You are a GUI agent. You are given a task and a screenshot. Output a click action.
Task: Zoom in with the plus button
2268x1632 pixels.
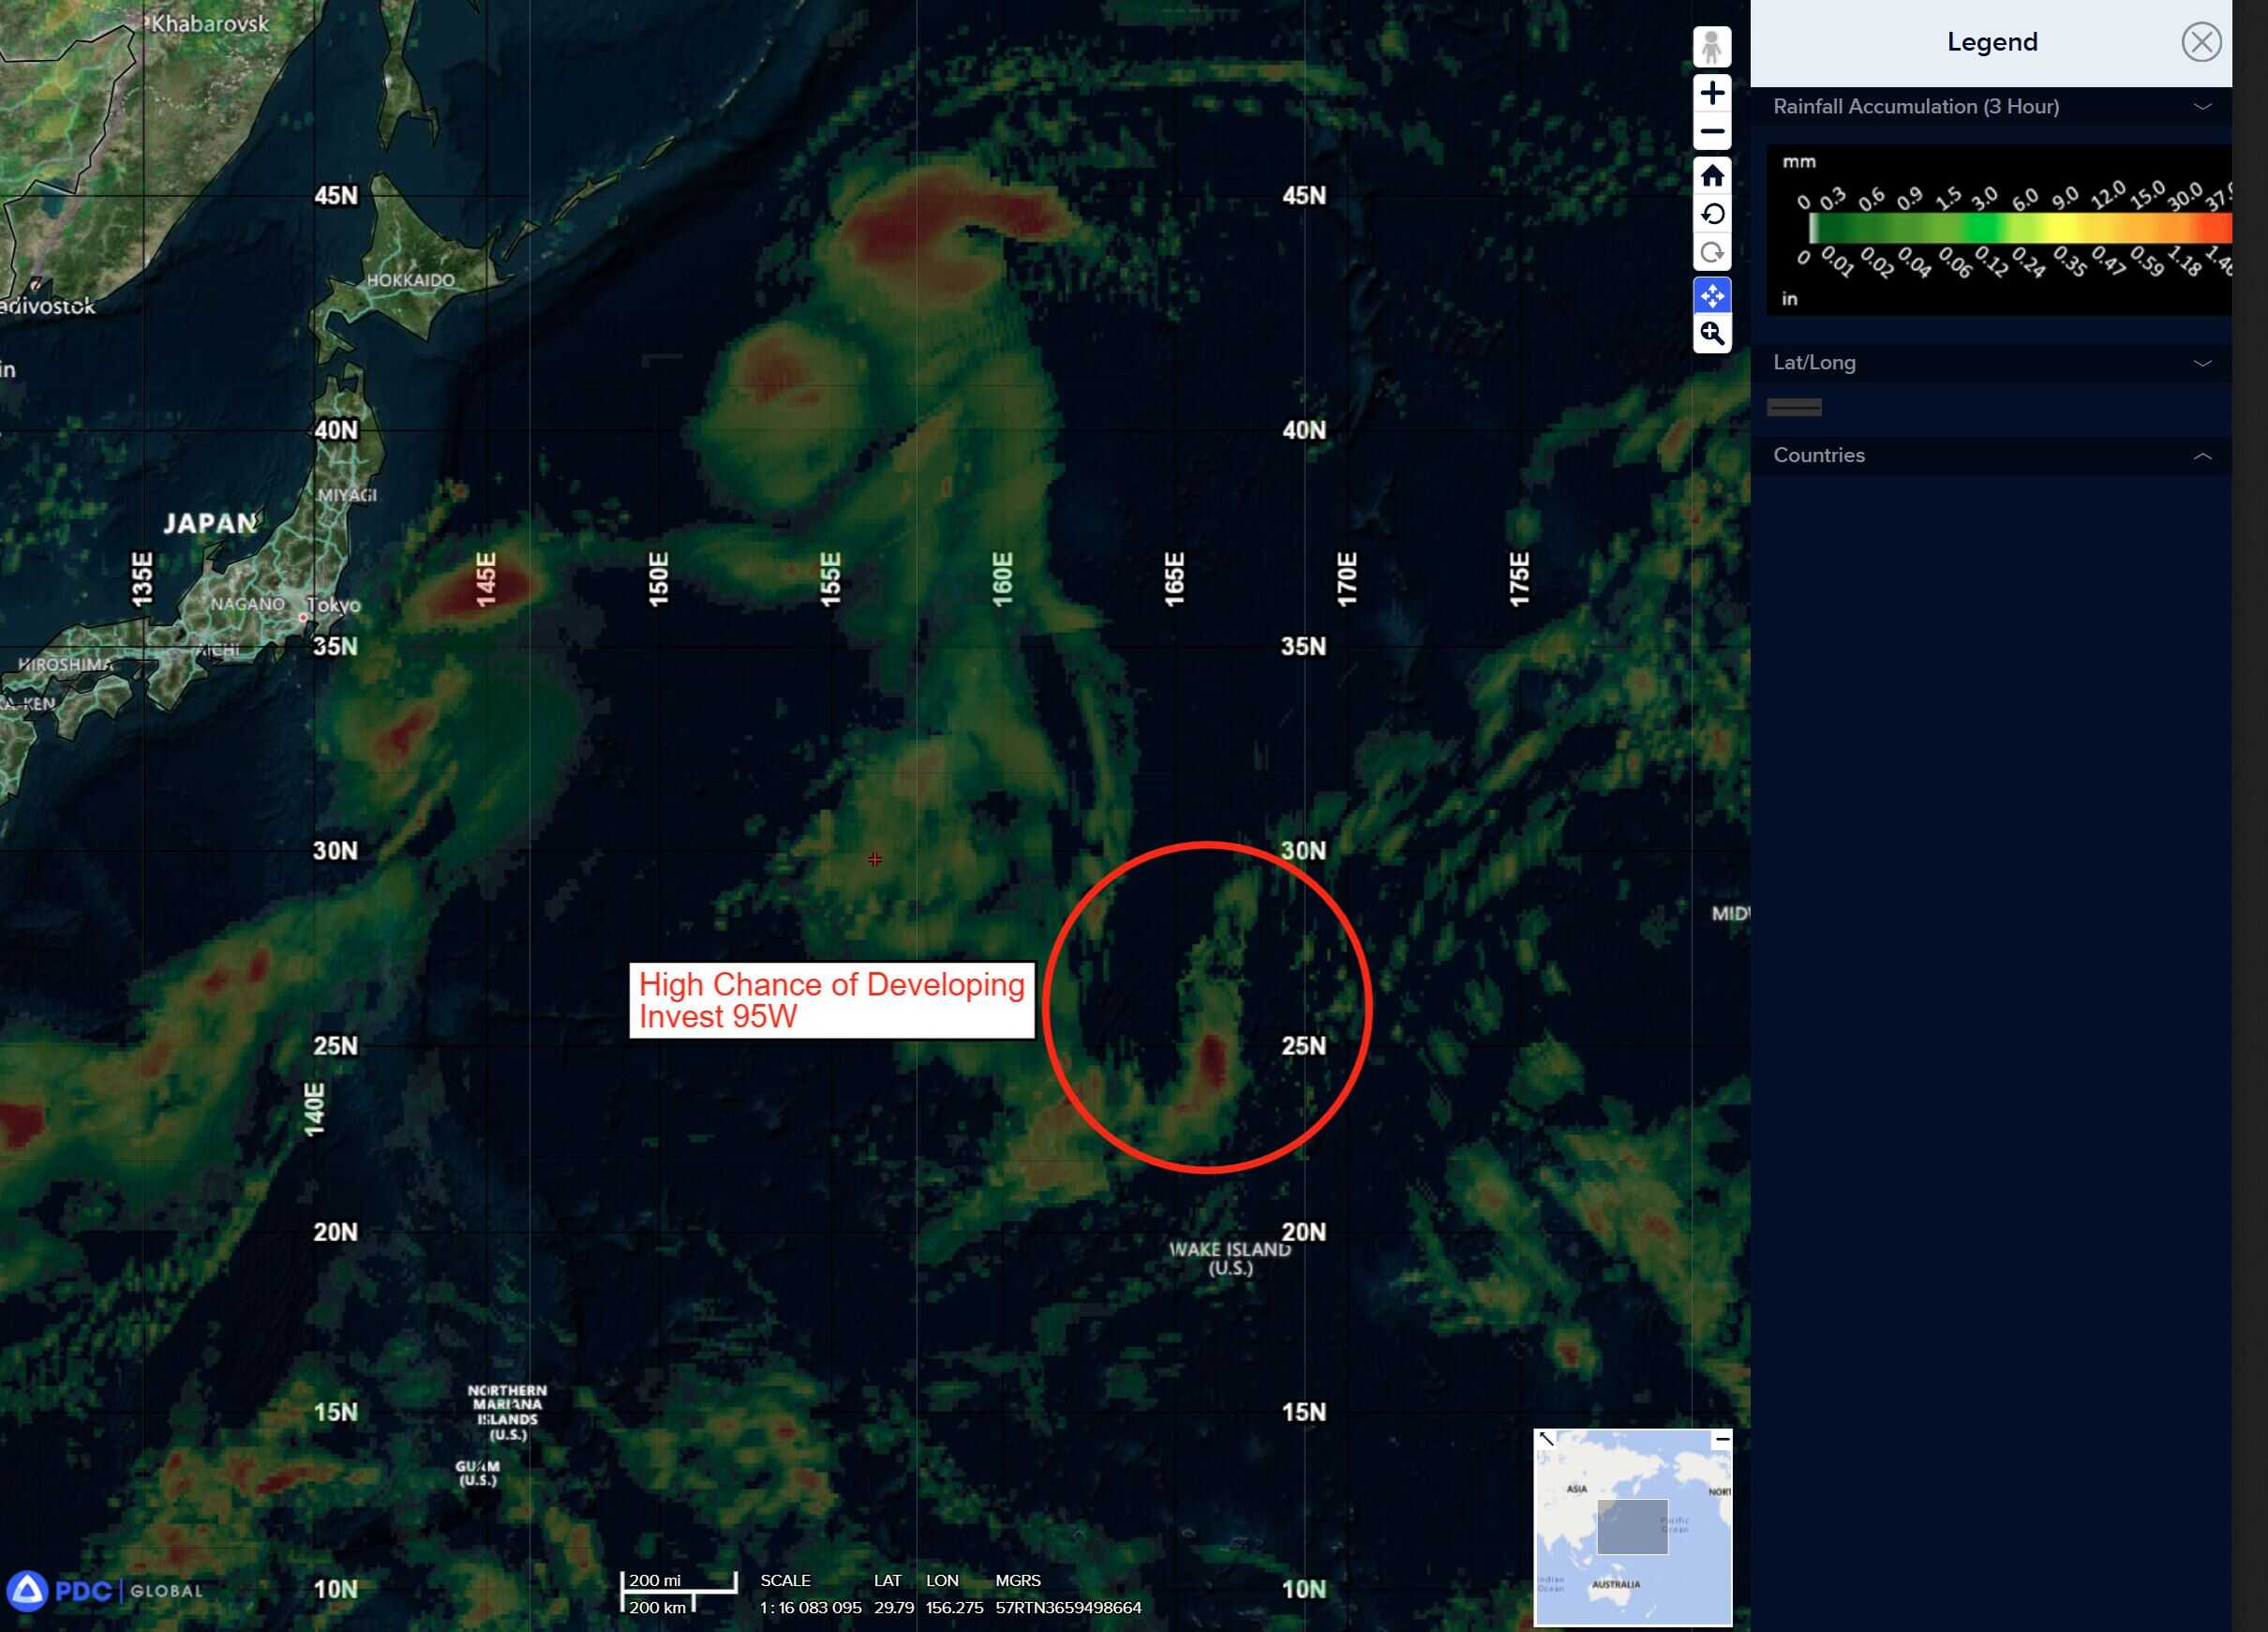(x=1712, y=93)
